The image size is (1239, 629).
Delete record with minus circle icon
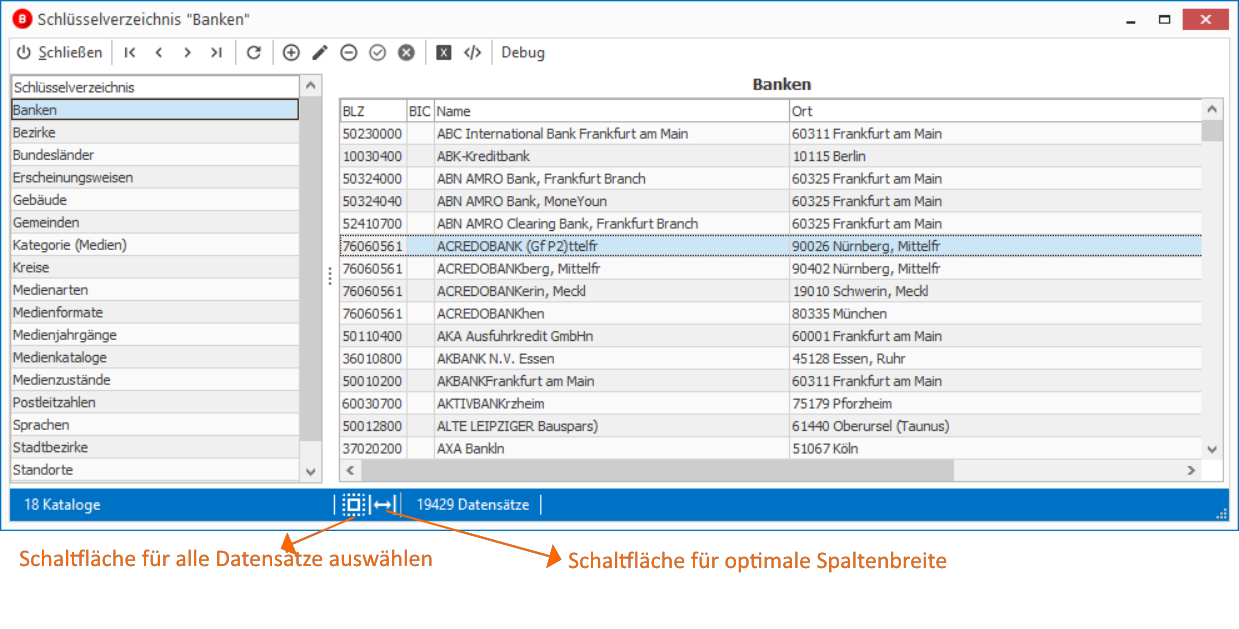tap(349, 53)
